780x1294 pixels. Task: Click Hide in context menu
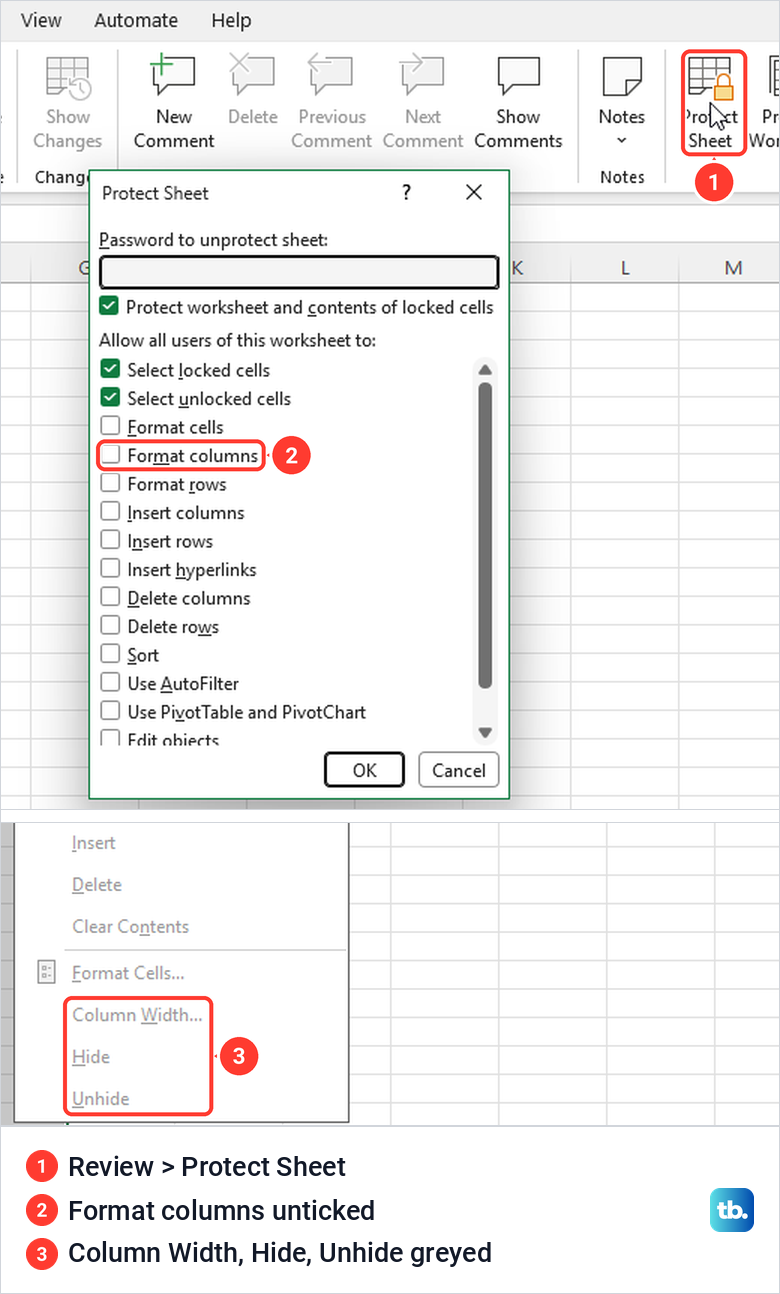point(91,1057)
